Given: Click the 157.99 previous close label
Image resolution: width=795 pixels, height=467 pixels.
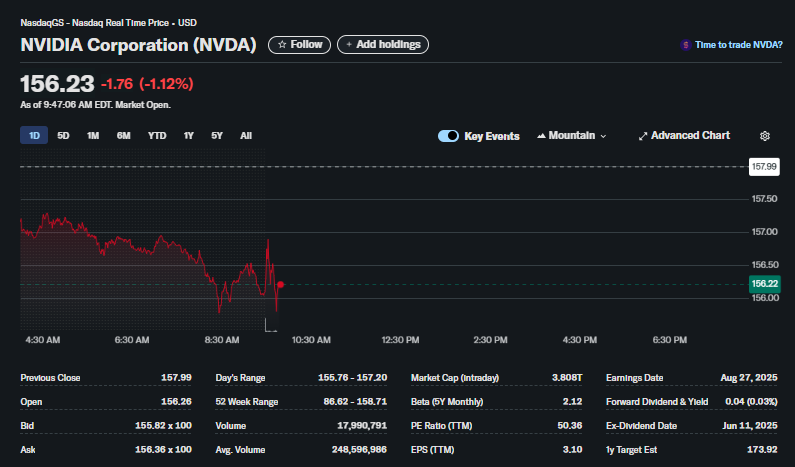Looking at the screenshot, I should 764,167.
